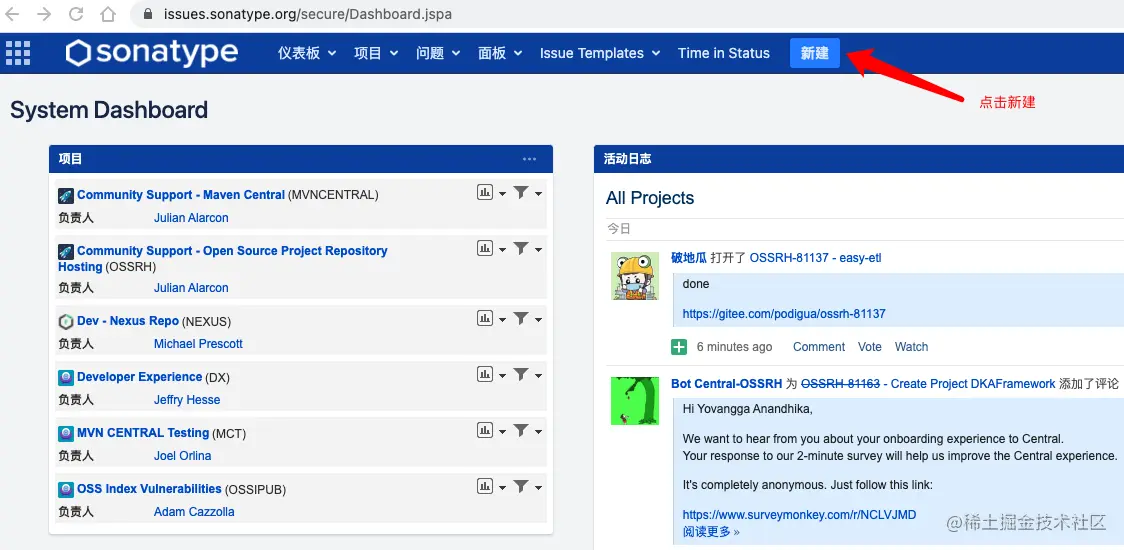Open the Dev - Nexus Repo project link
This screenshot has height=550, width=1124.
(x=128, y=321)
